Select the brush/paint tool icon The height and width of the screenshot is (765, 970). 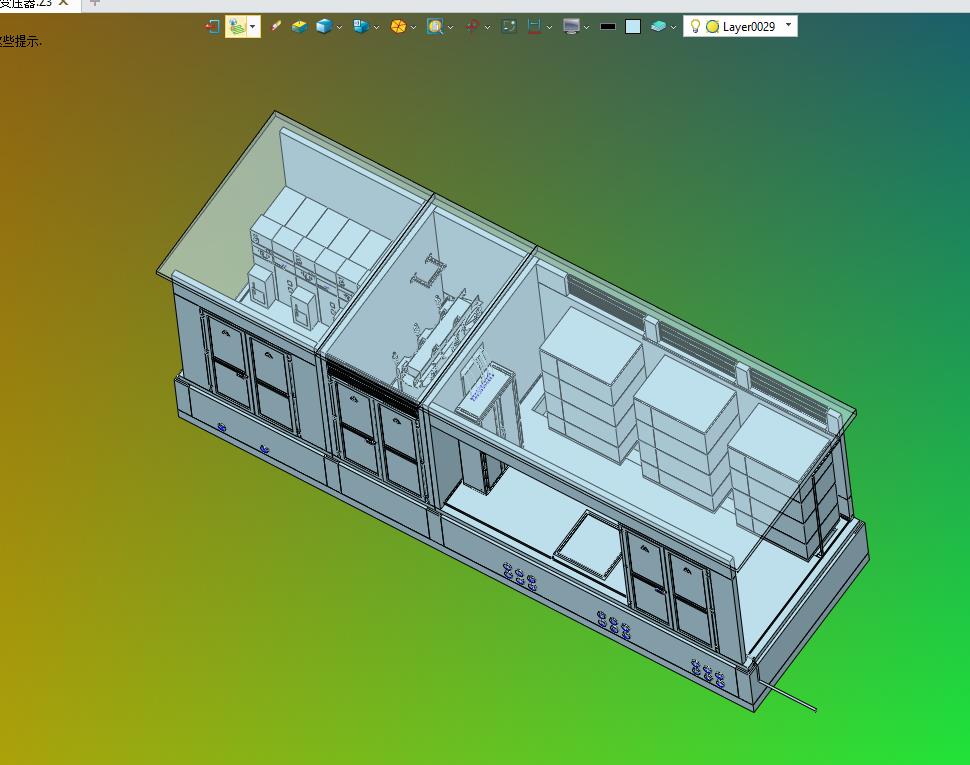point(276,26)
